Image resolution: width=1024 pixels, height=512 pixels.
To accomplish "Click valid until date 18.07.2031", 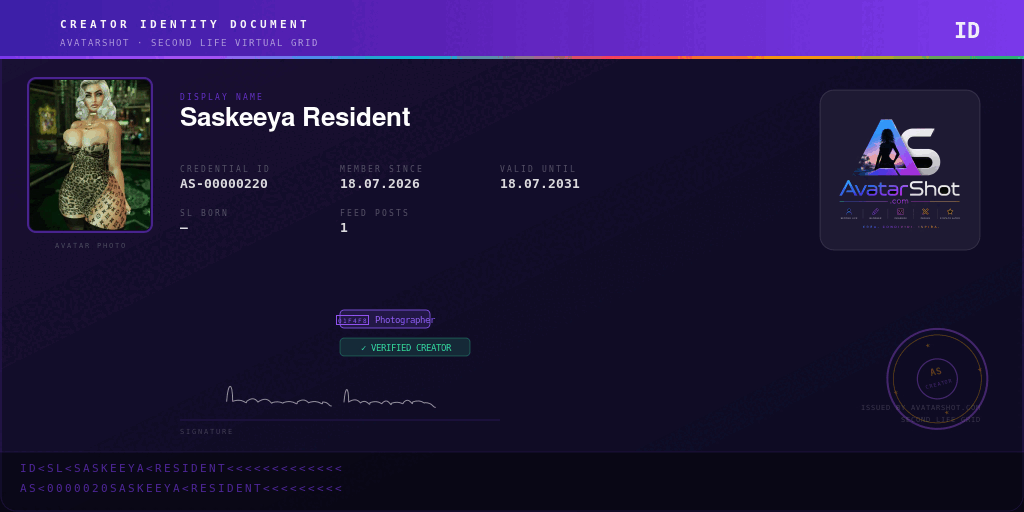I will (540, 184).
